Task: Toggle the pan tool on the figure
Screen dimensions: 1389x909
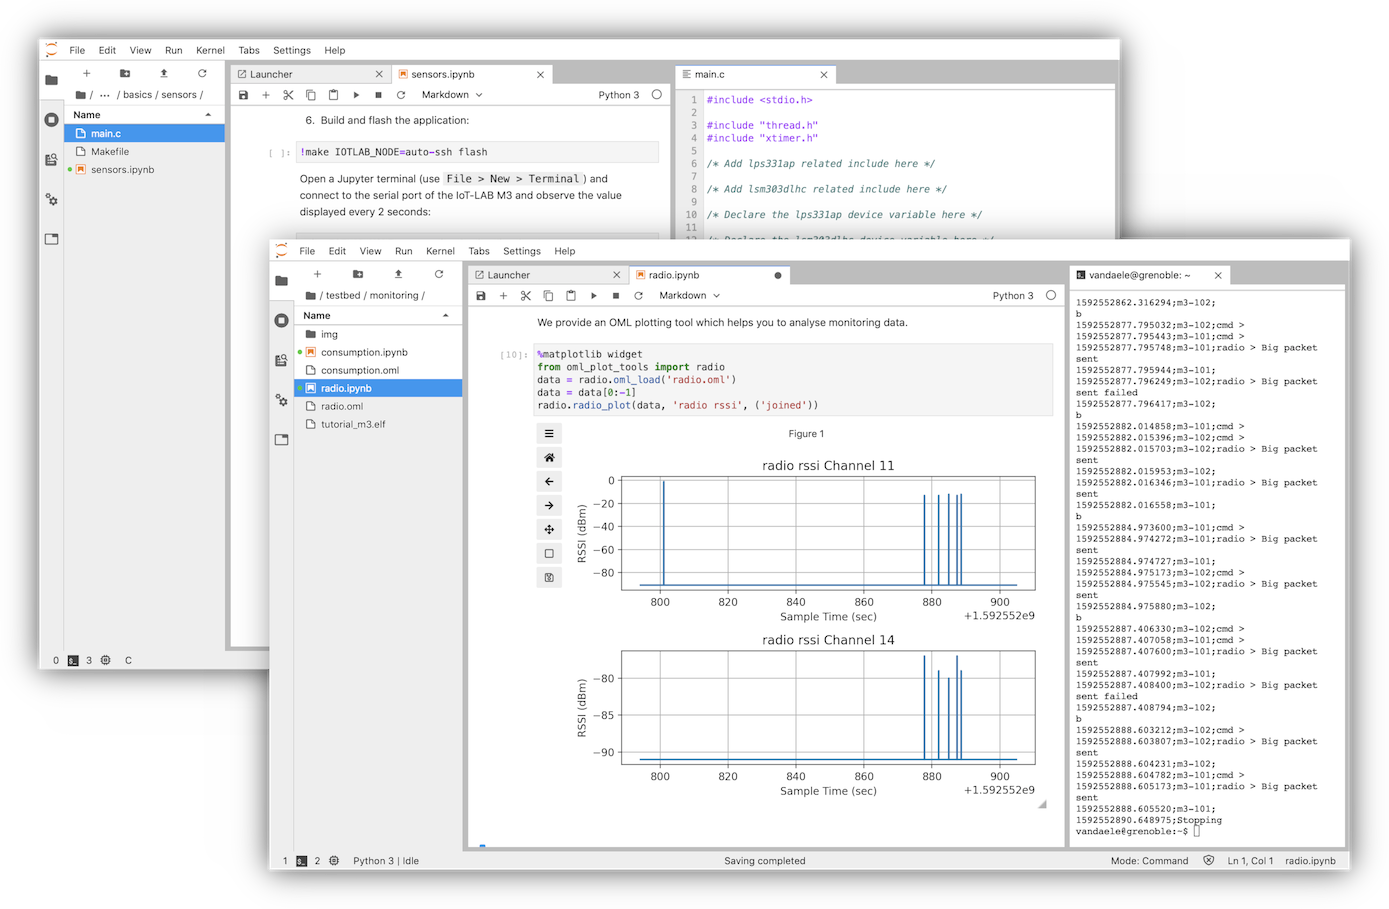Action: pyautogui.click(x=549, y=530)
